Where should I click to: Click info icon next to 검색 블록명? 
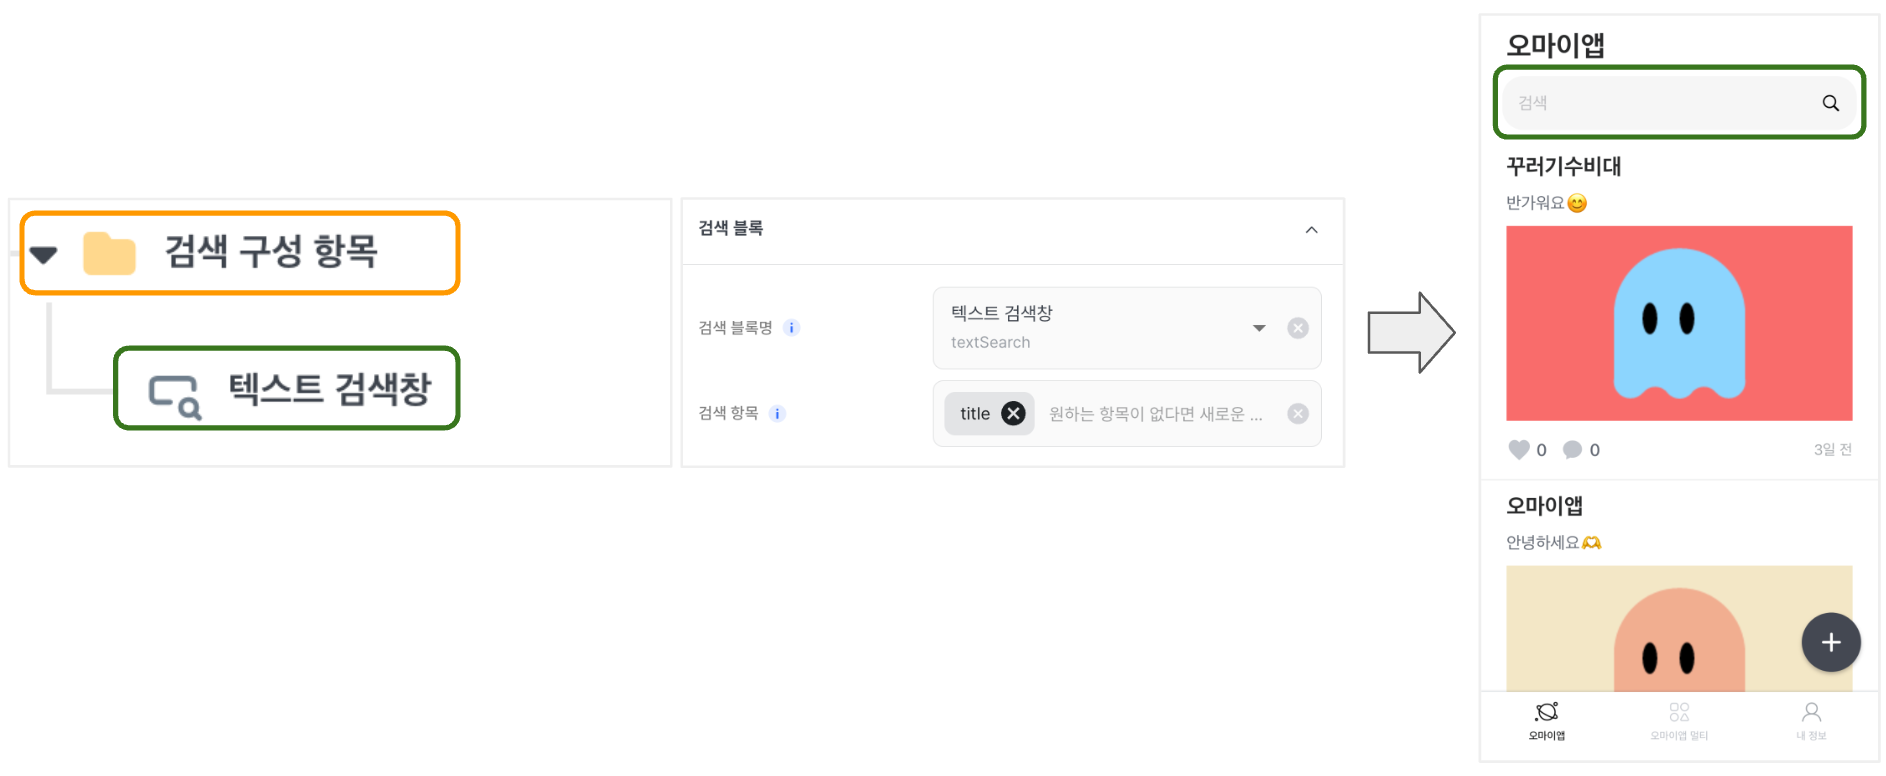791,328
